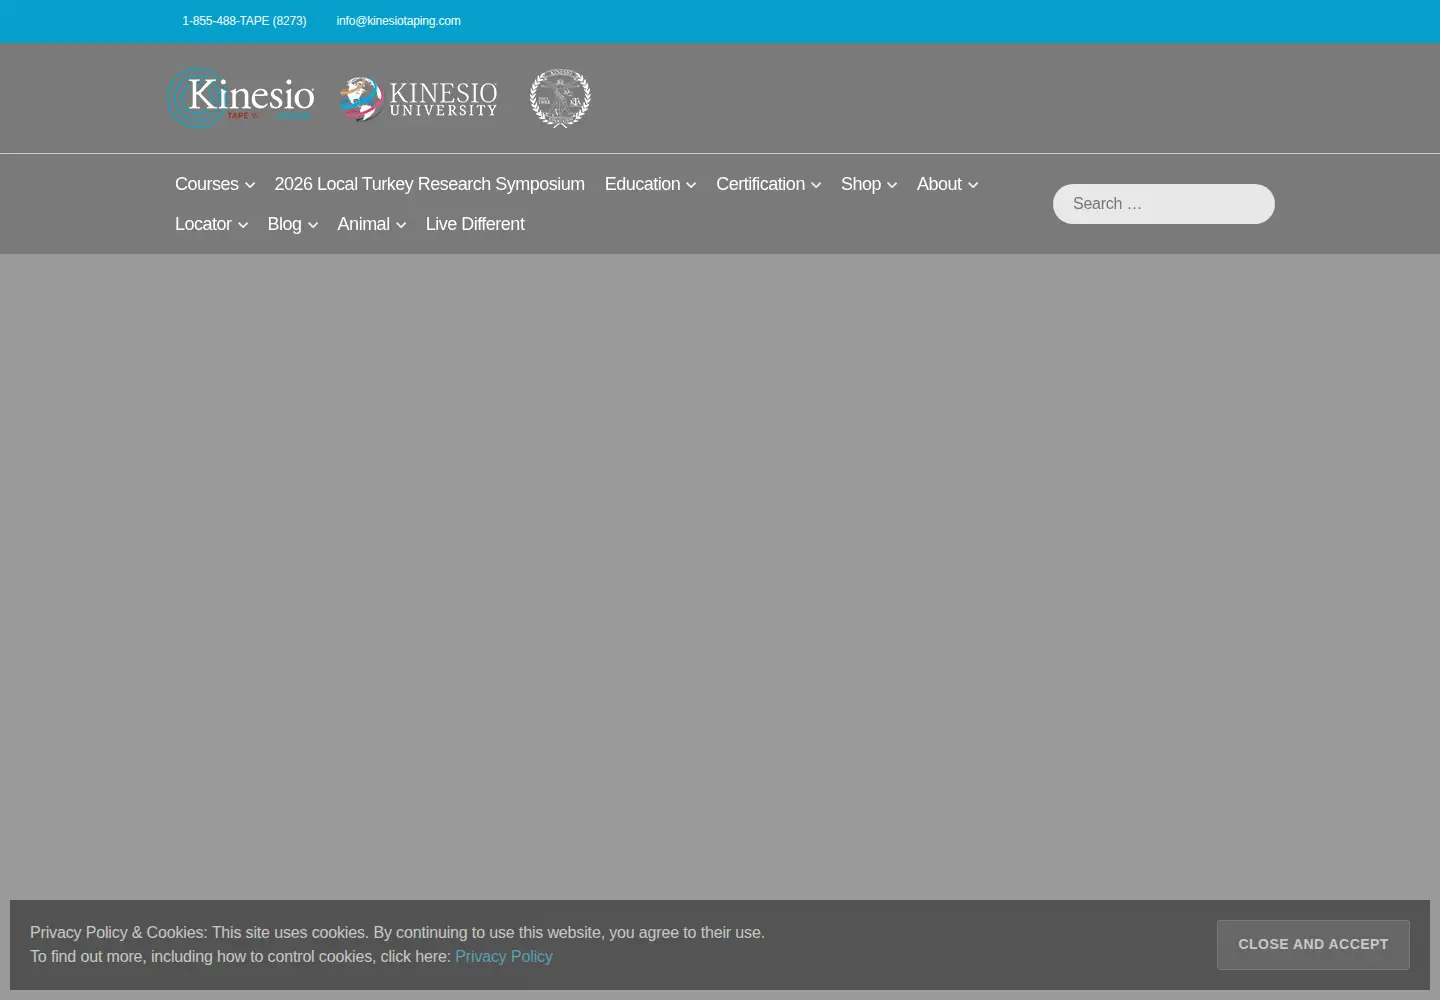
Task: Open 2026 Local Turkey Research Symposium
Action: (x=430, y=184)
